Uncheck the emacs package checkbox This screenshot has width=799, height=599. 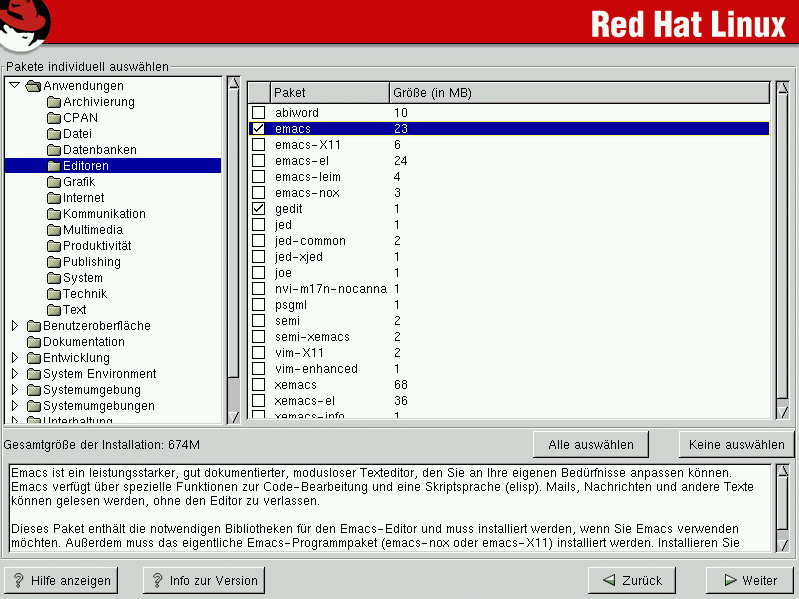click(x=259, y=129)
